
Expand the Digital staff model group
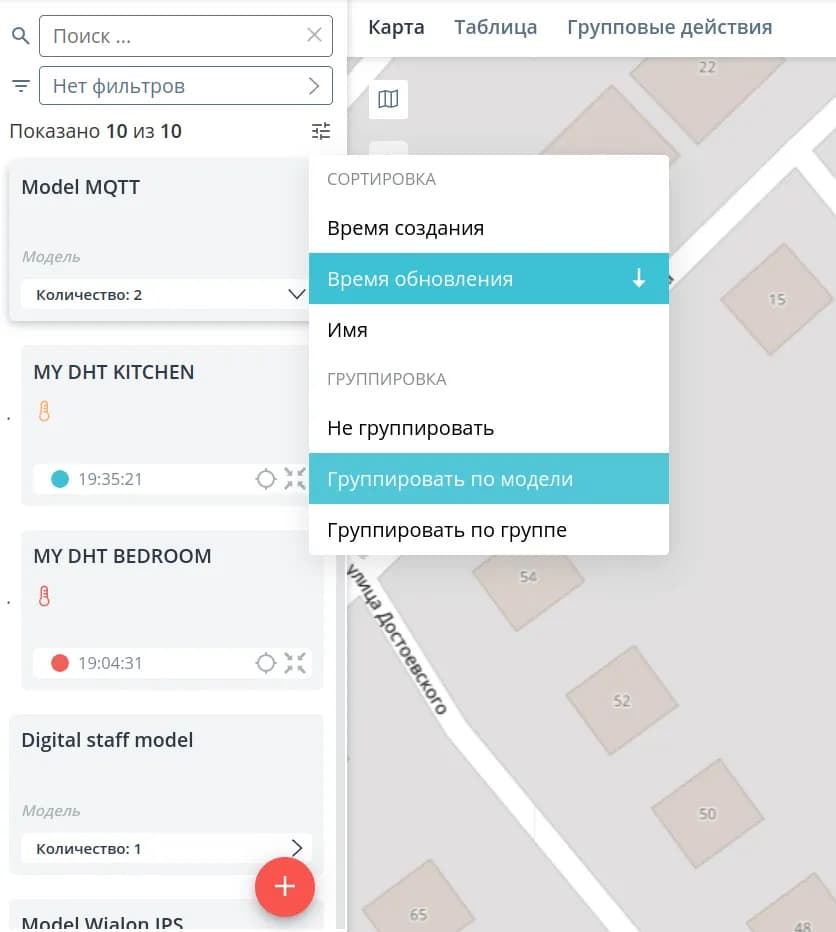coord(297,848)
